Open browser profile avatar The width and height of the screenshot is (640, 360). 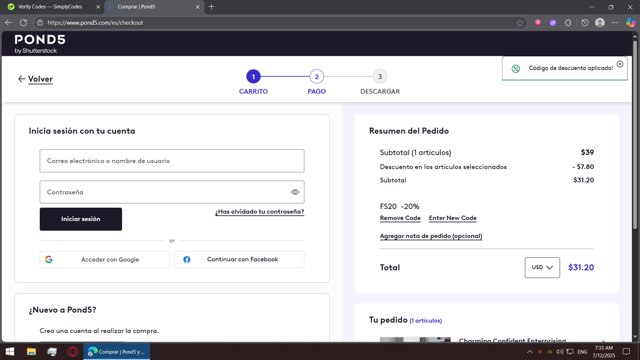[x=600, y=23]
